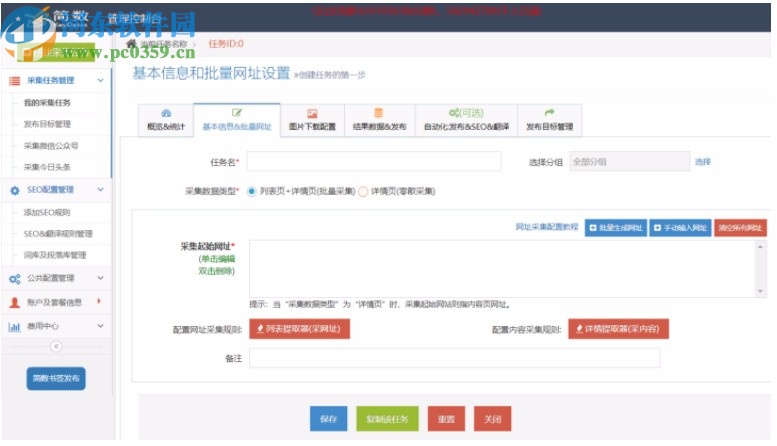Click the gears icon on 自动化发布 tab
777x446 pixels.
click(x=454, y=113)
